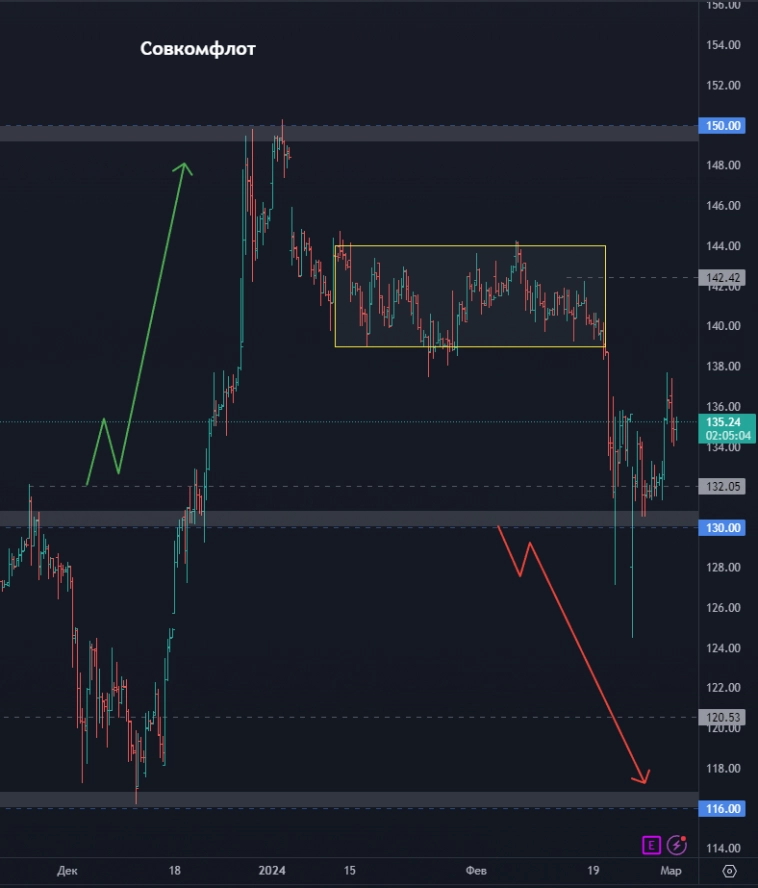Screen dimensions: 758x888
Task: Select the Совкомфлот text label
Action: (x=198, y=49)
